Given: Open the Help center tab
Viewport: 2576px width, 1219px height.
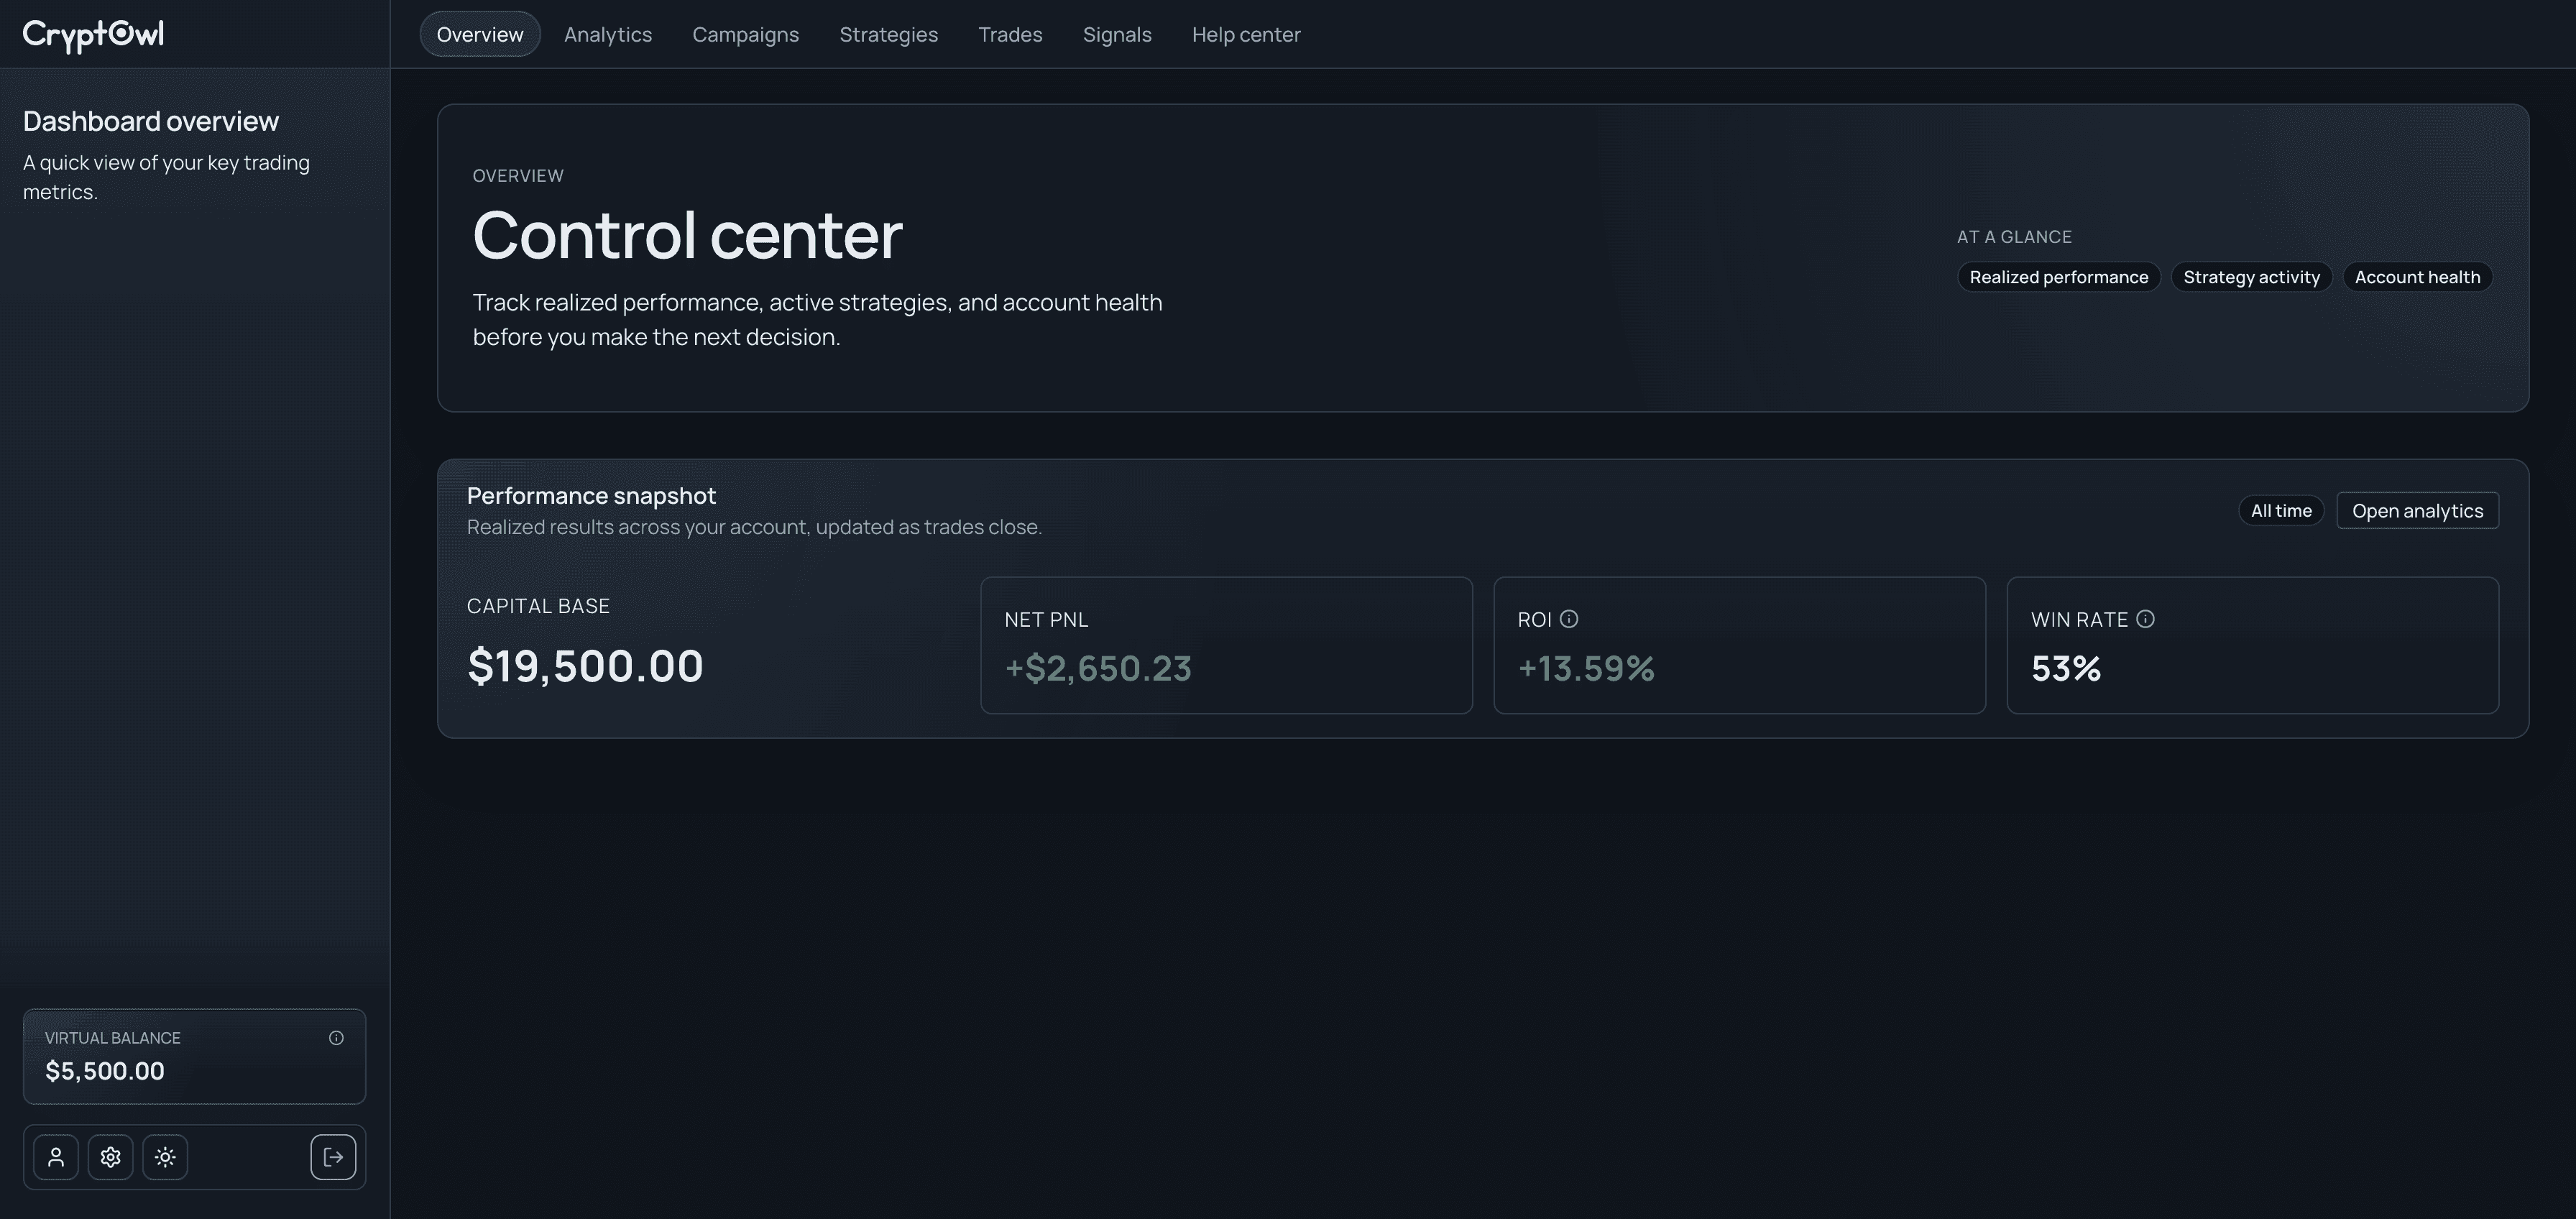Looking at the screenshot, I should click(1246, 34).
